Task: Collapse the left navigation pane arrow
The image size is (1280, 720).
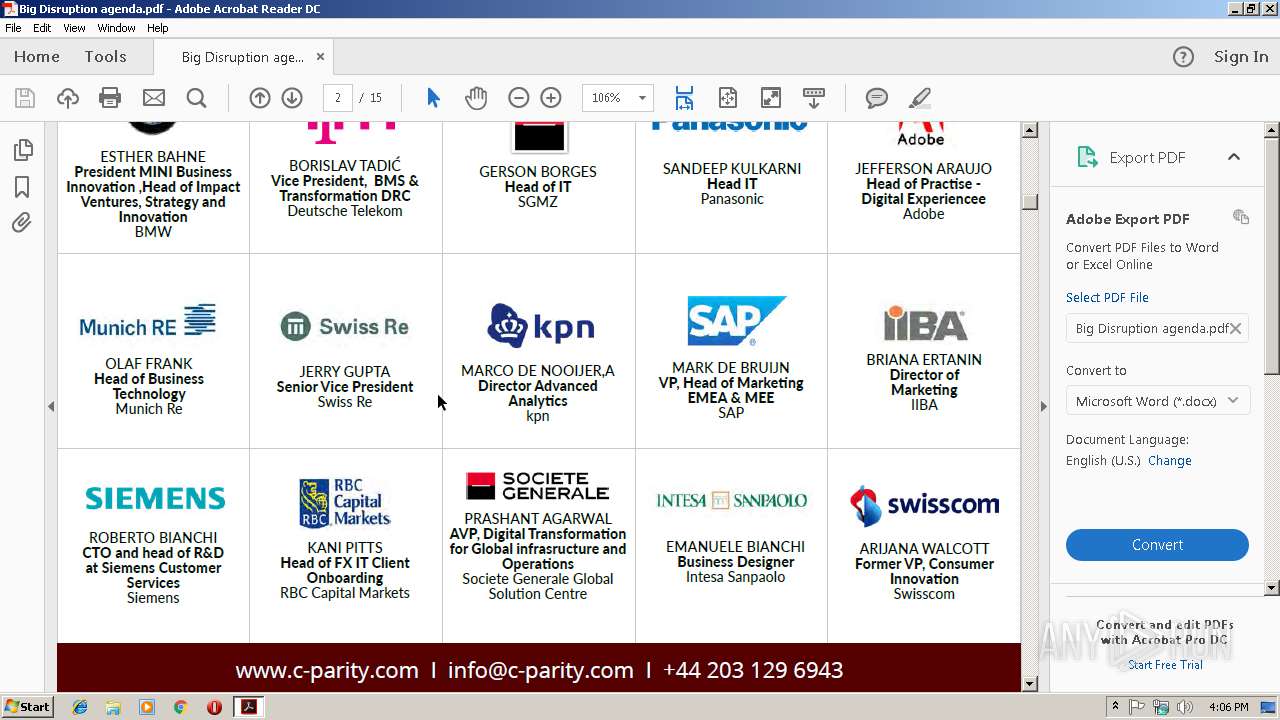Action: pos(51,406)
